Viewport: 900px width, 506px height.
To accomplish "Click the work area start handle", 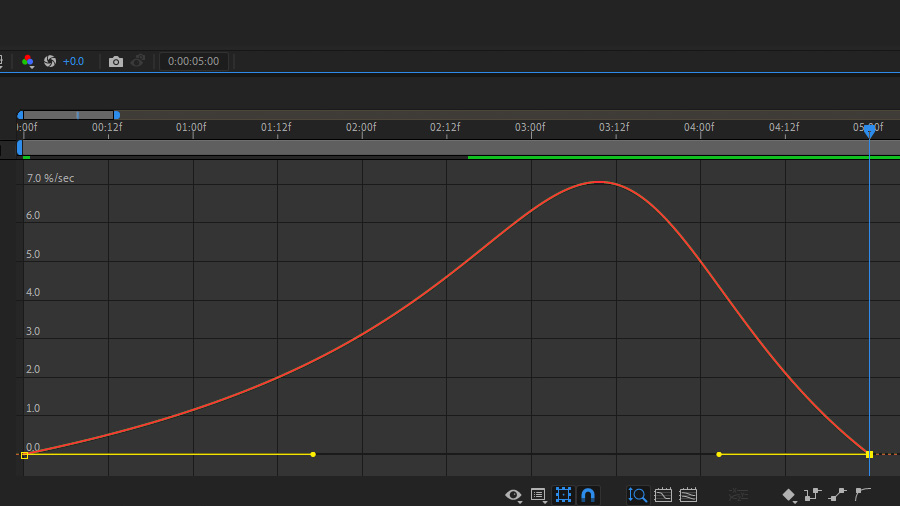I will (x=20, y=148).
